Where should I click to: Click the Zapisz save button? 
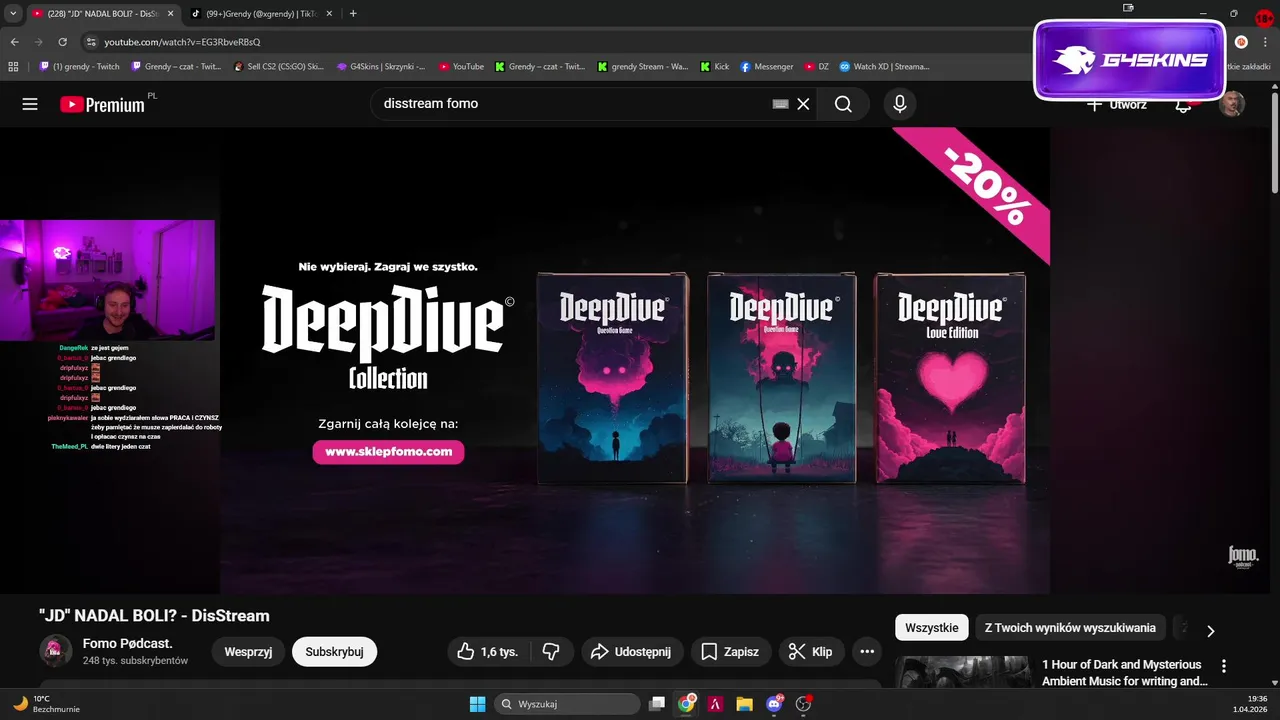pyautogui.click(x=731, y=652)
